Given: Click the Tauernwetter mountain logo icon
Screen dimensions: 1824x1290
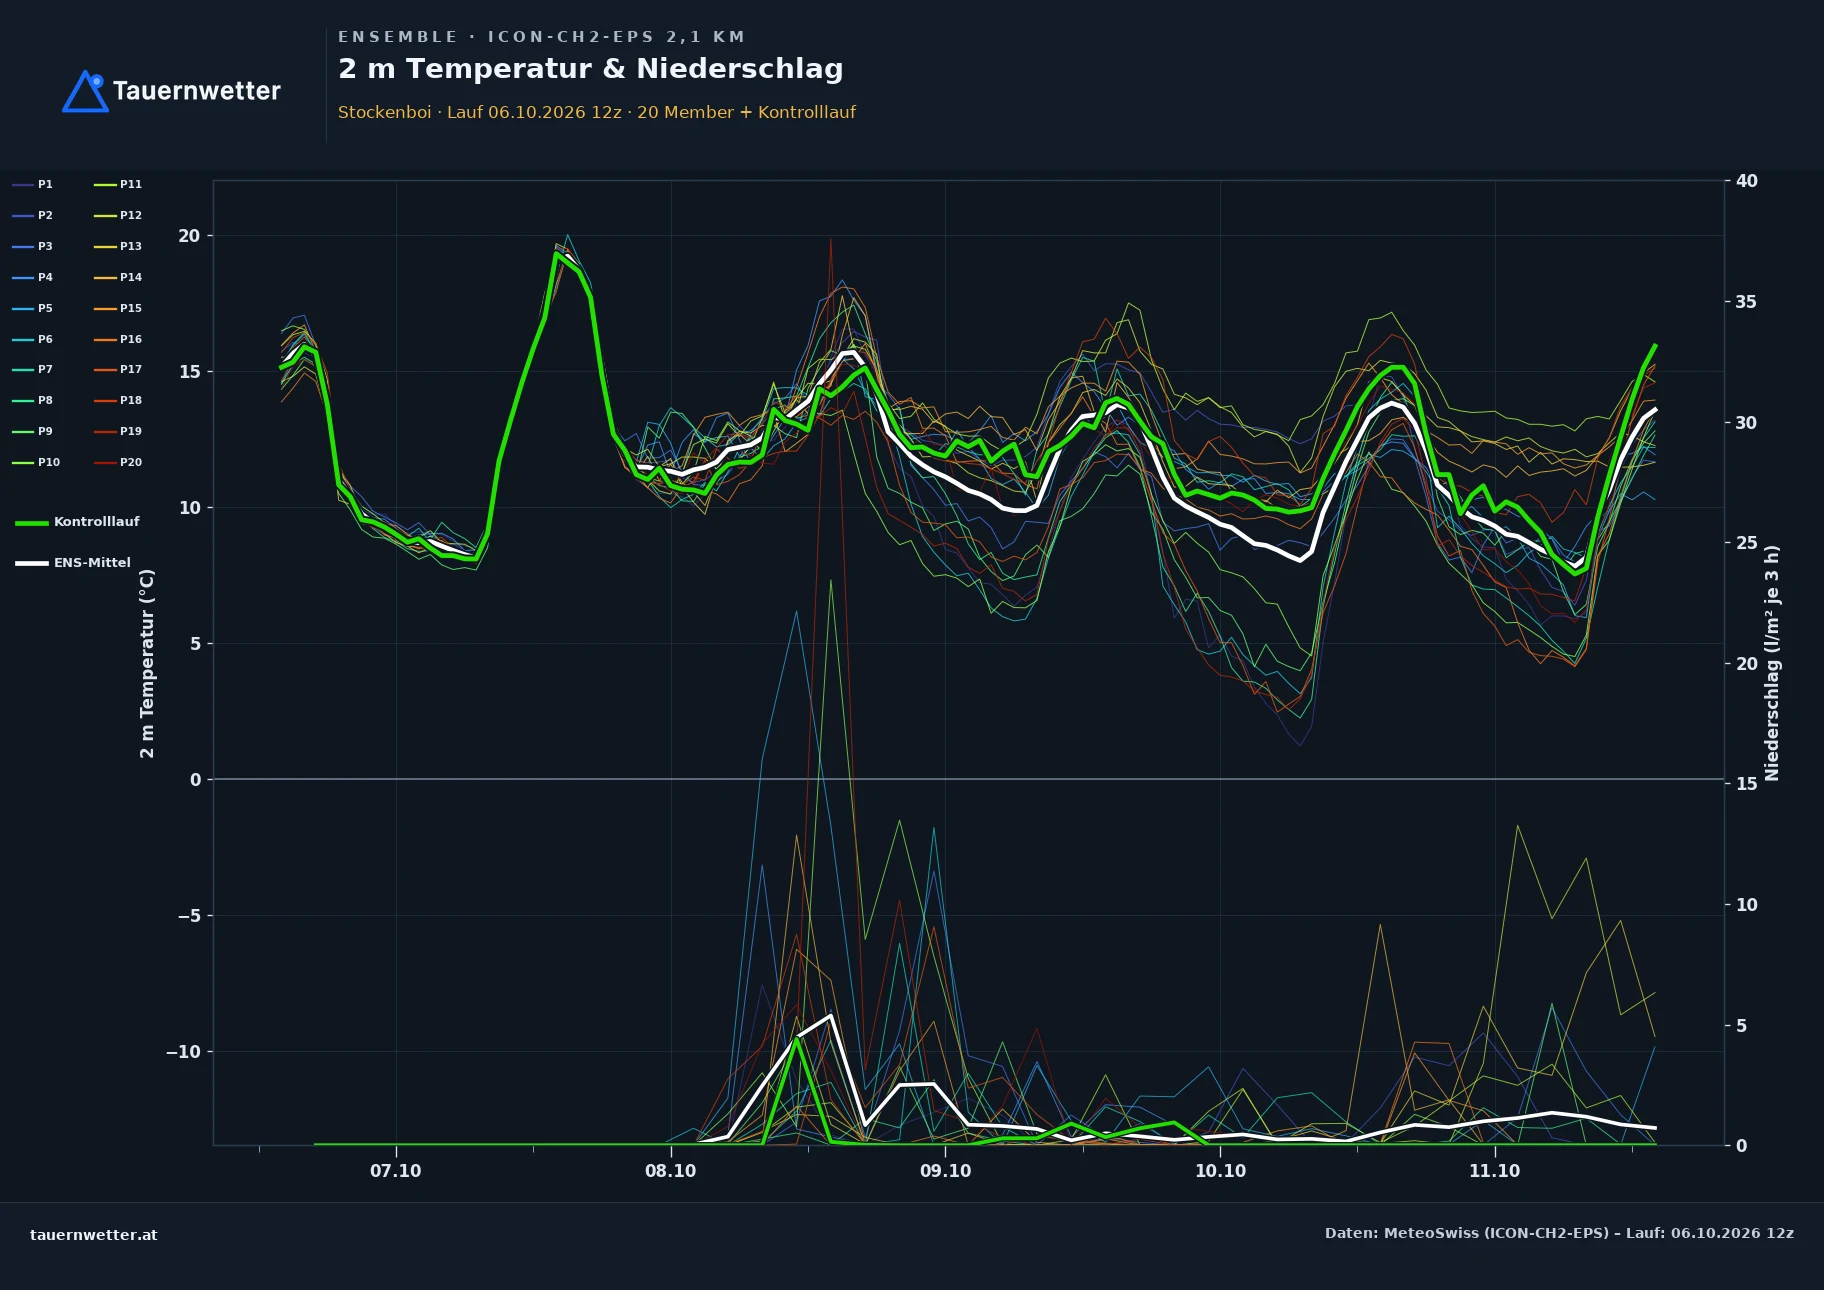Looking at the screenshot, I should click(x=85, y=91).
